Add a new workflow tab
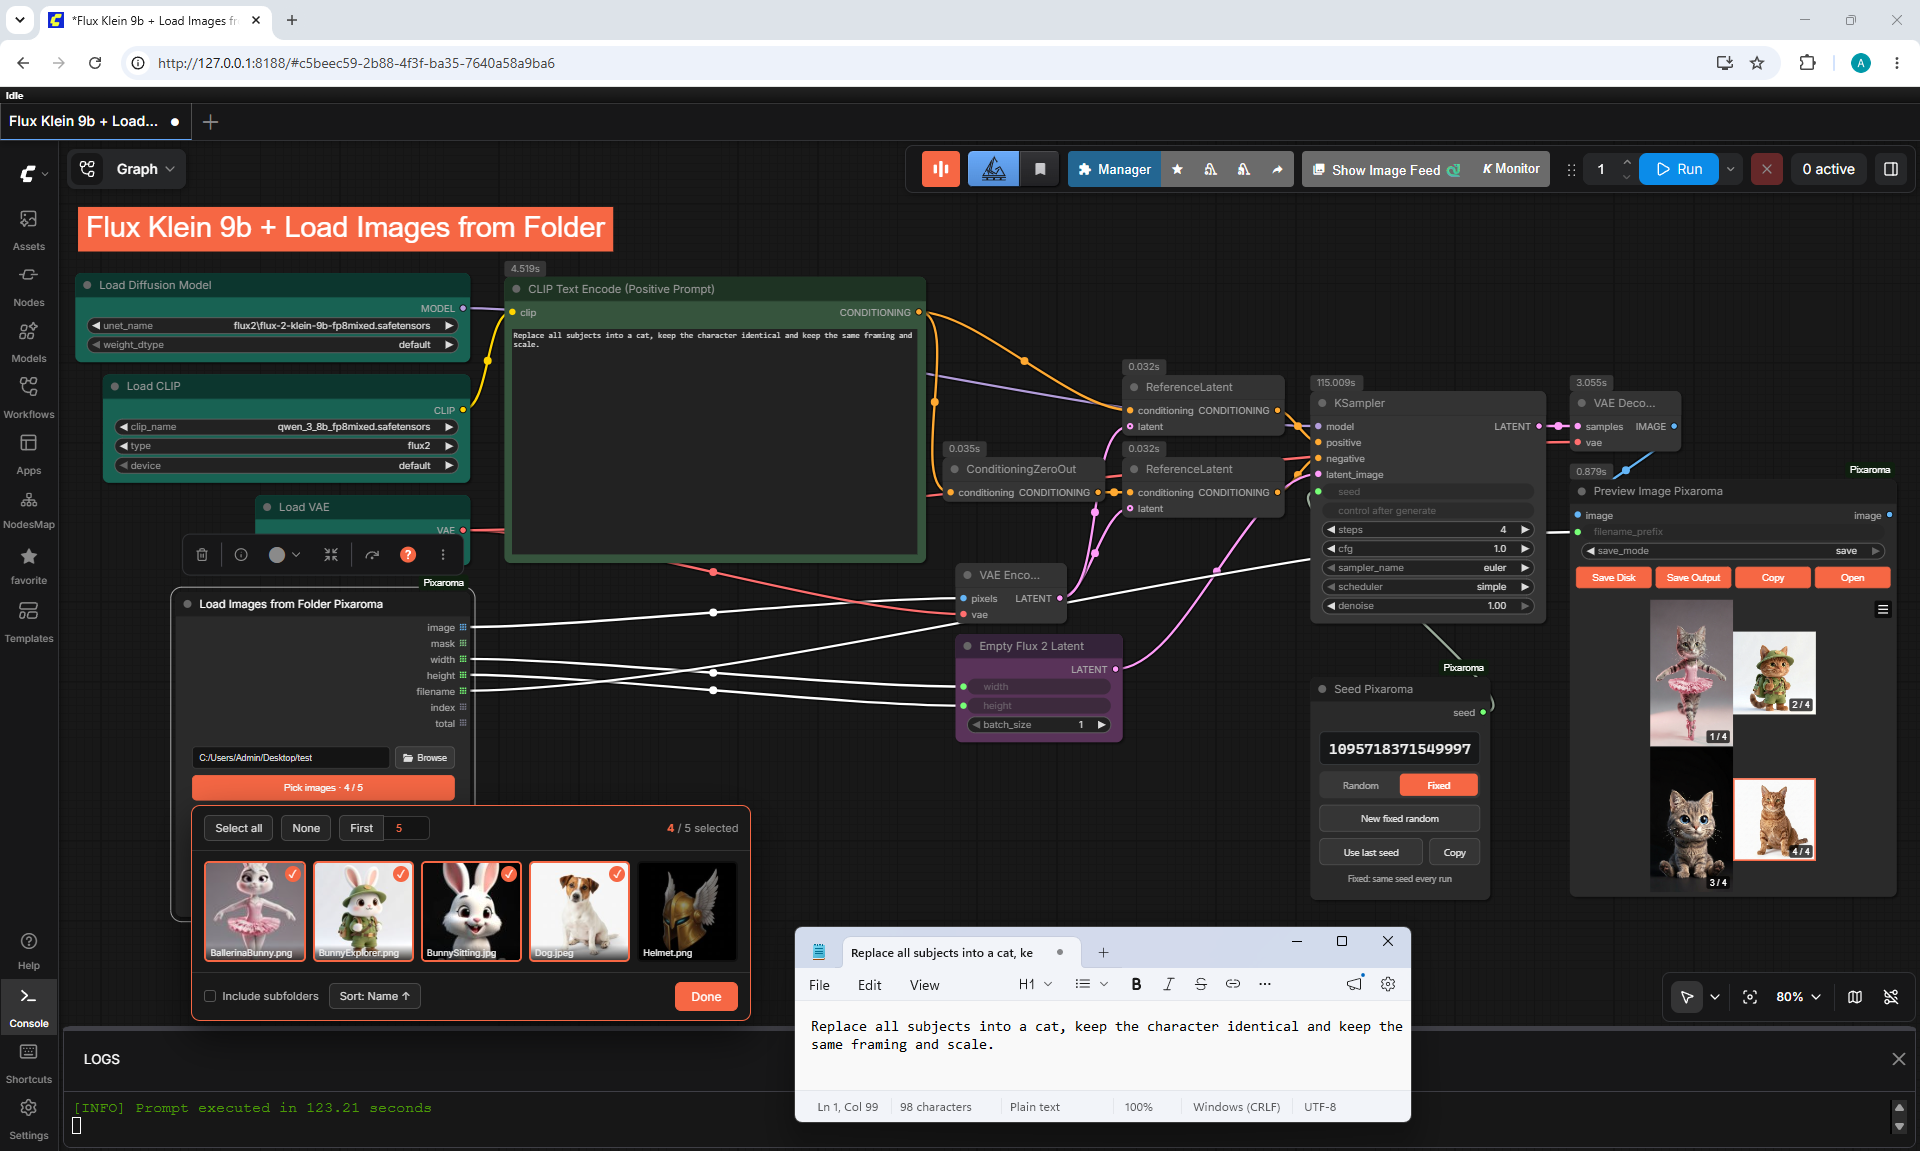Screen dimensions: 1920x1151 tap(210, 122)
